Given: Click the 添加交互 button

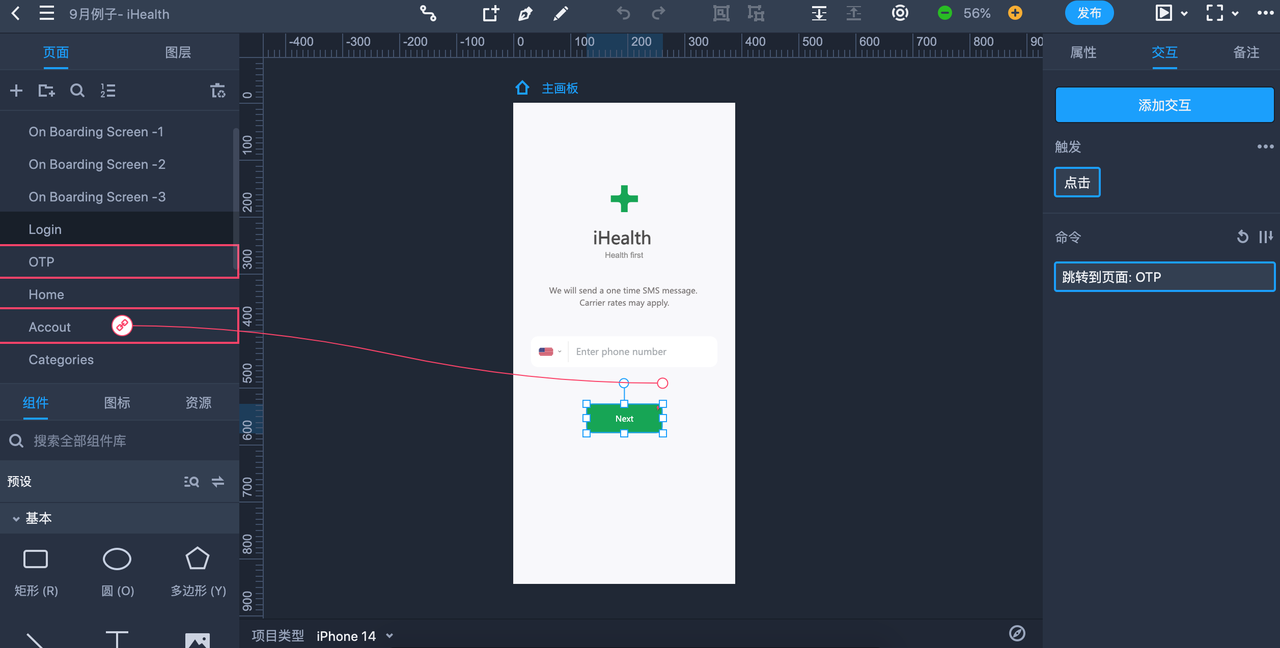Looking at the screenshot, I should pos(1165,105).
